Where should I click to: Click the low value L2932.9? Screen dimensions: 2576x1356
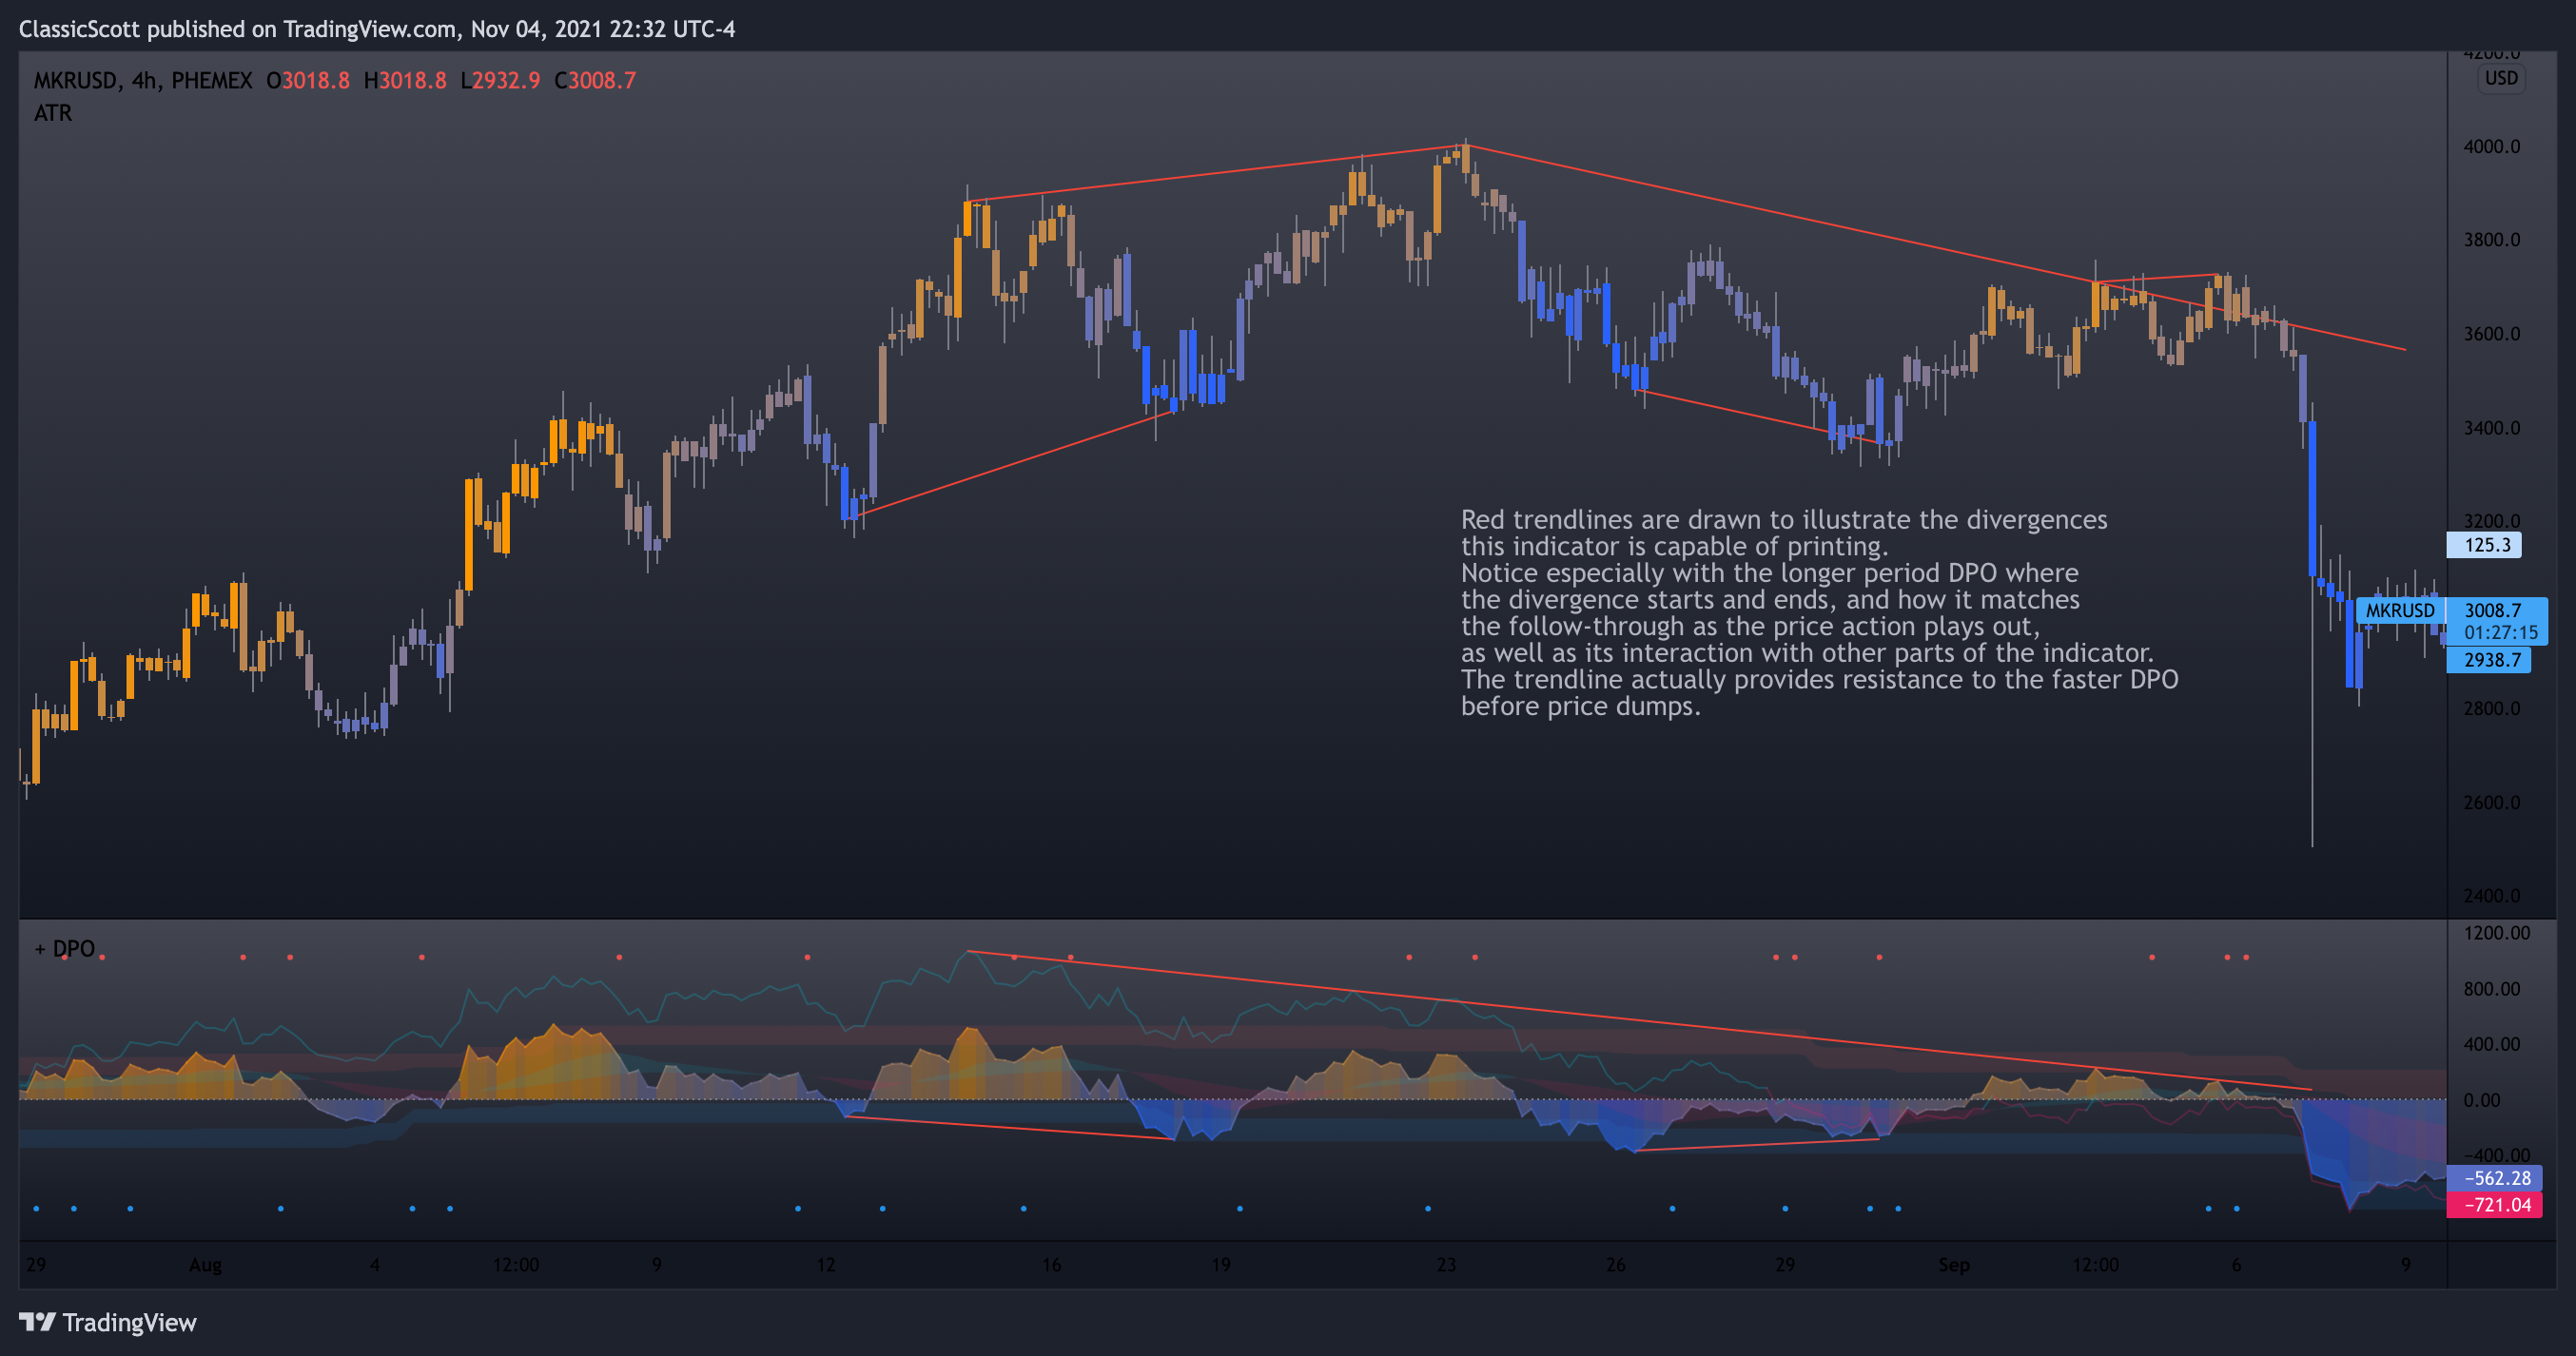coord(500,80)
